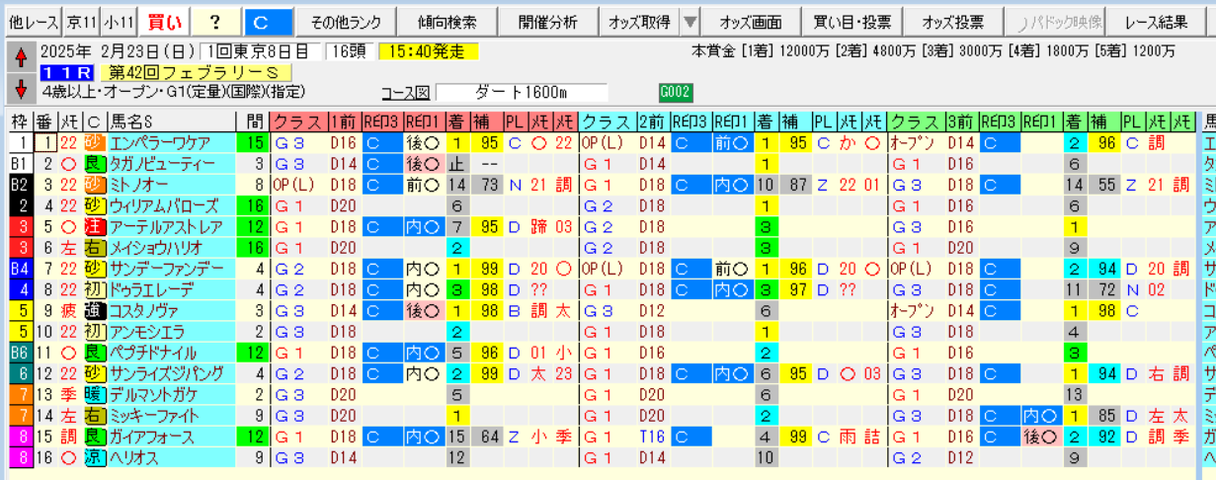Click the 初 mark icon for アンモシエラ
The image size is (1216, 480).
pos(94,332)
